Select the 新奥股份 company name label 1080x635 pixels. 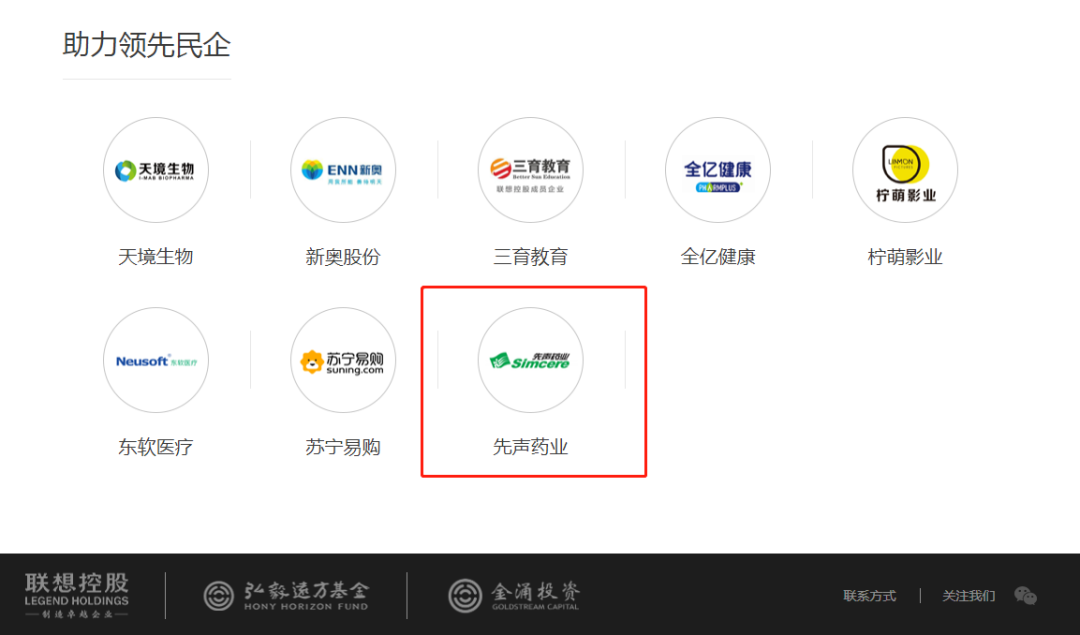tap(343, 257)
